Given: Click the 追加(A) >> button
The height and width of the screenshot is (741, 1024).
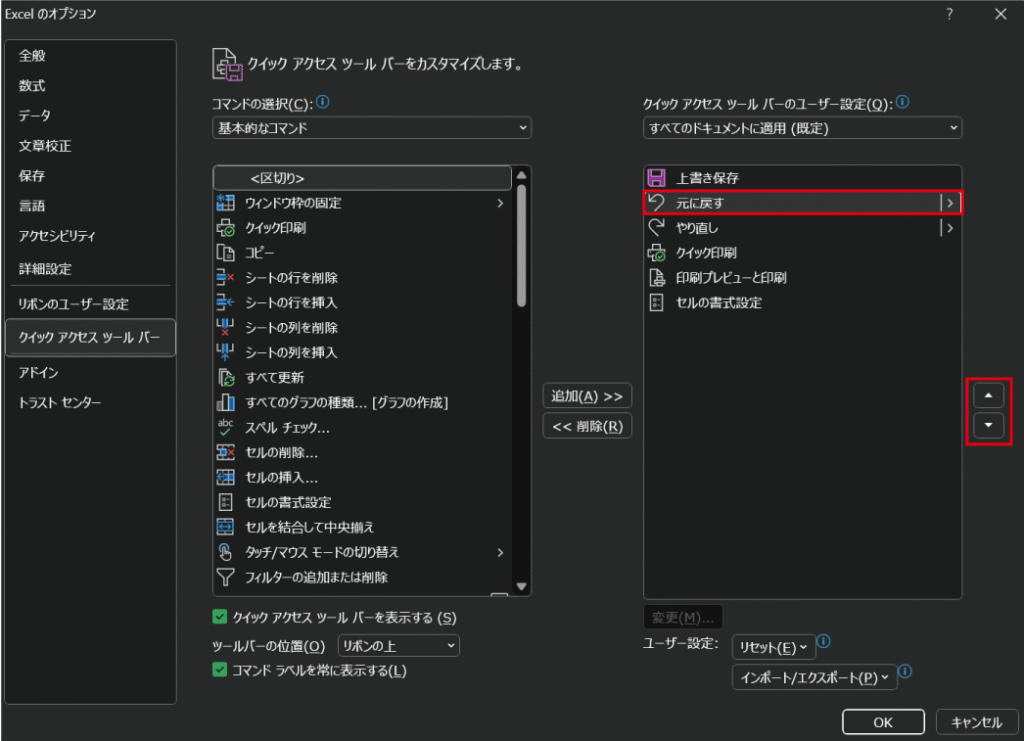Looking at the screenshot, I should pyautogui.click(x=587, y=396).
